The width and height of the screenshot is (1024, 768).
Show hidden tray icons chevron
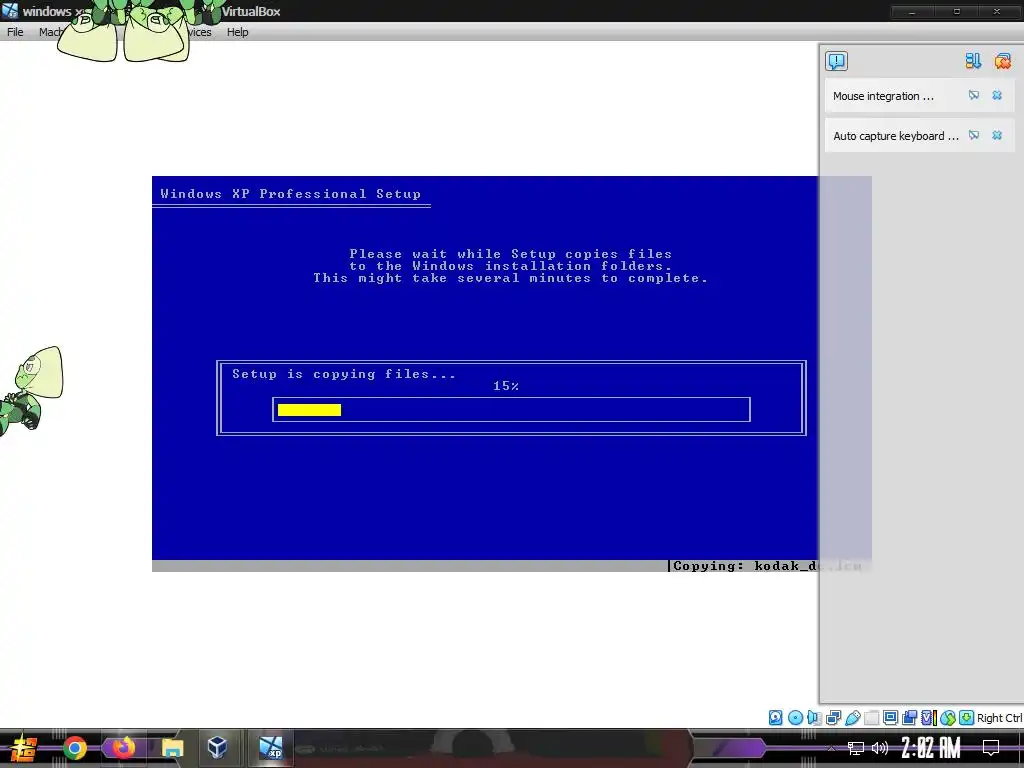(831, 748)
